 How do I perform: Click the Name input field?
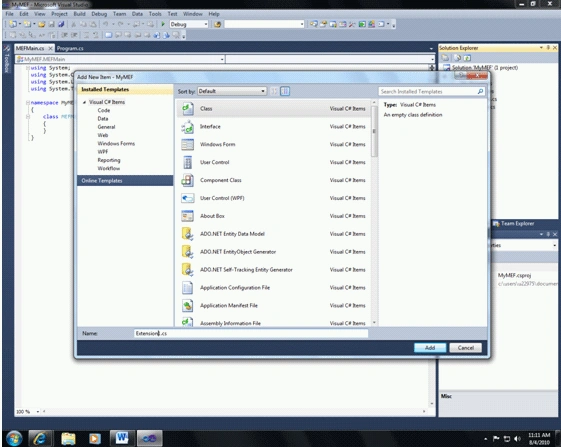point(251,334)
